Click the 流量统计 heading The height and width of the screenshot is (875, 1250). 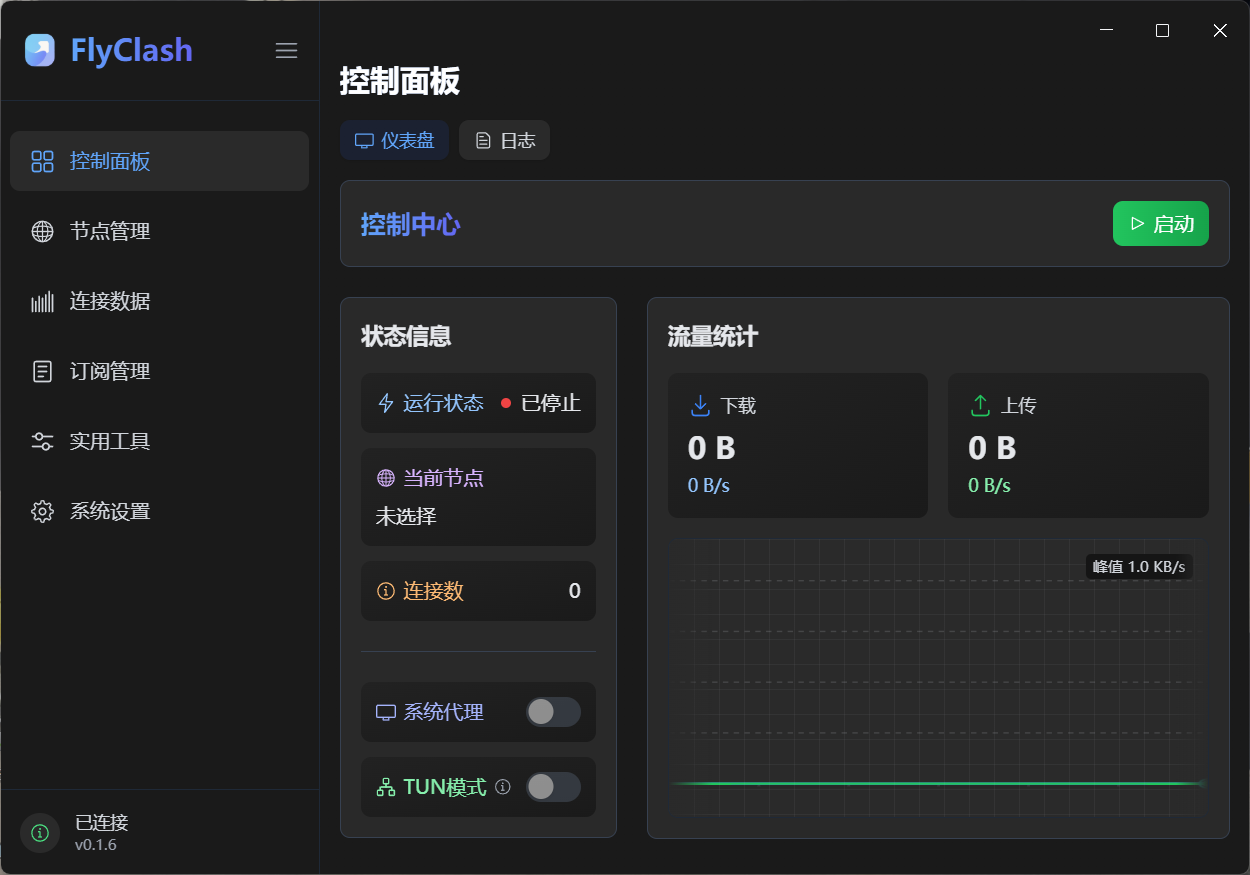713,337
